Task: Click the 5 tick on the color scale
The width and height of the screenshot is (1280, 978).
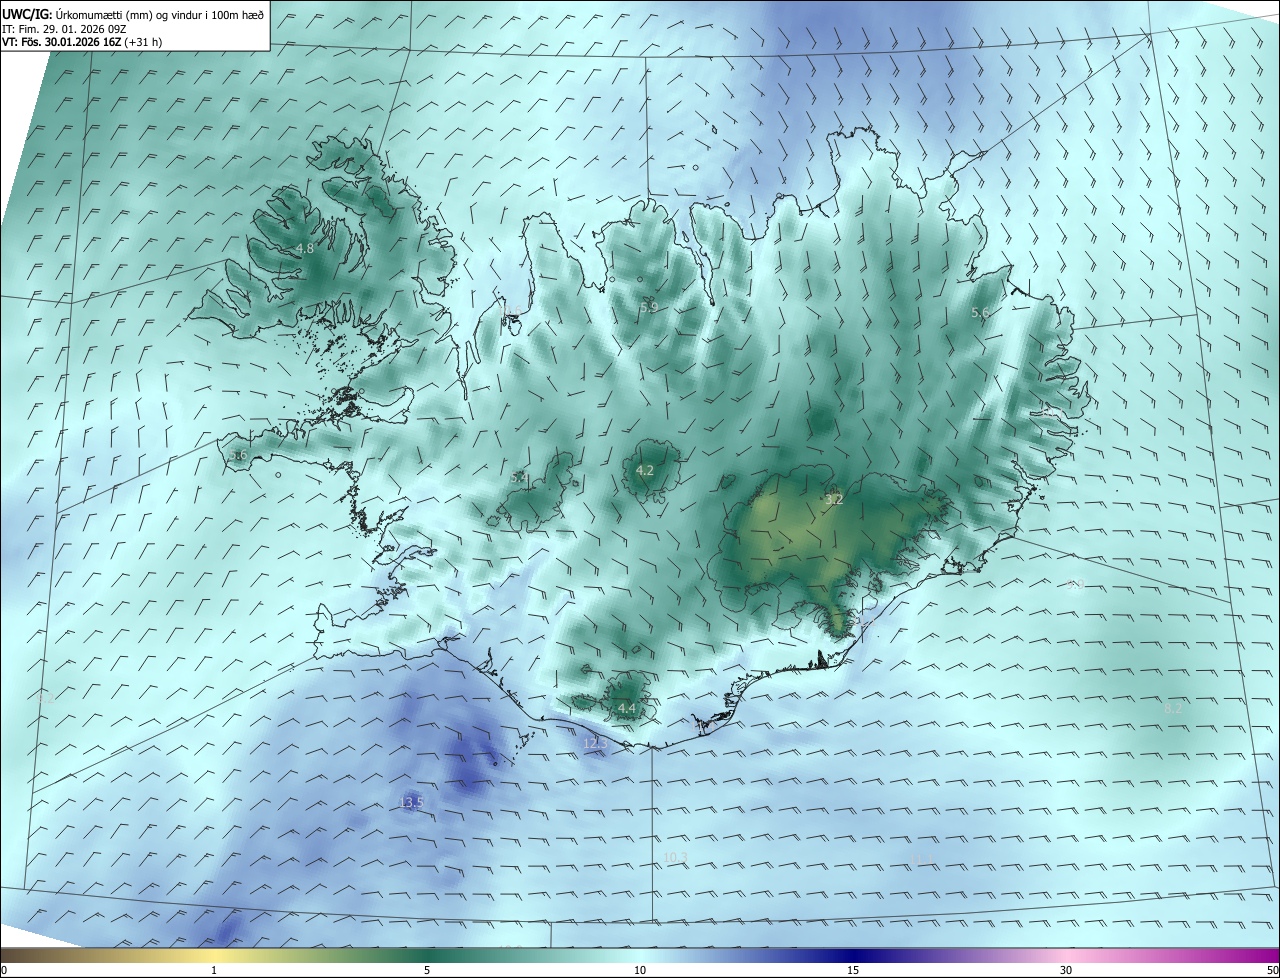Action: coord(427,970)
